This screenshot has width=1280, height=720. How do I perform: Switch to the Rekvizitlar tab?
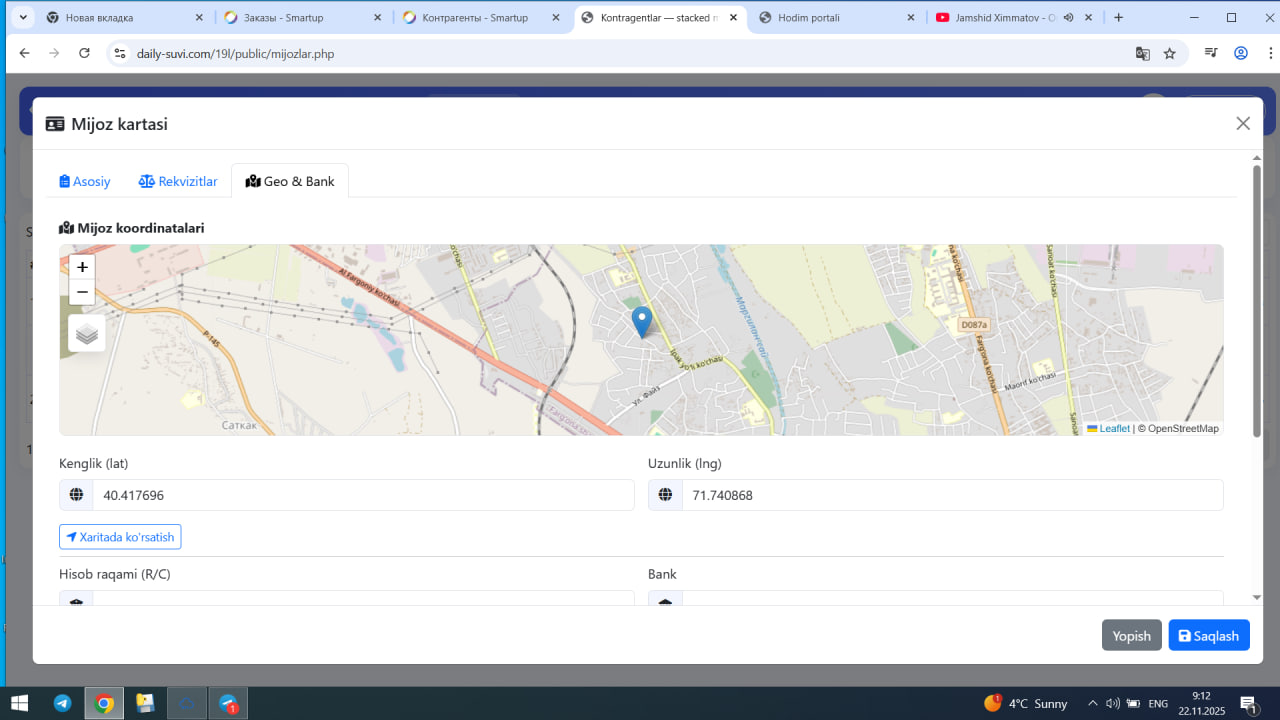pos(178,181)
